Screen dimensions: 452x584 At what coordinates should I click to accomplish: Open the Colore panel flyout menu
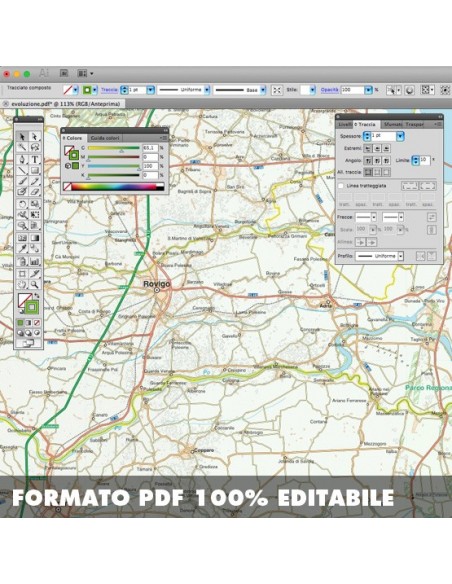163,138
